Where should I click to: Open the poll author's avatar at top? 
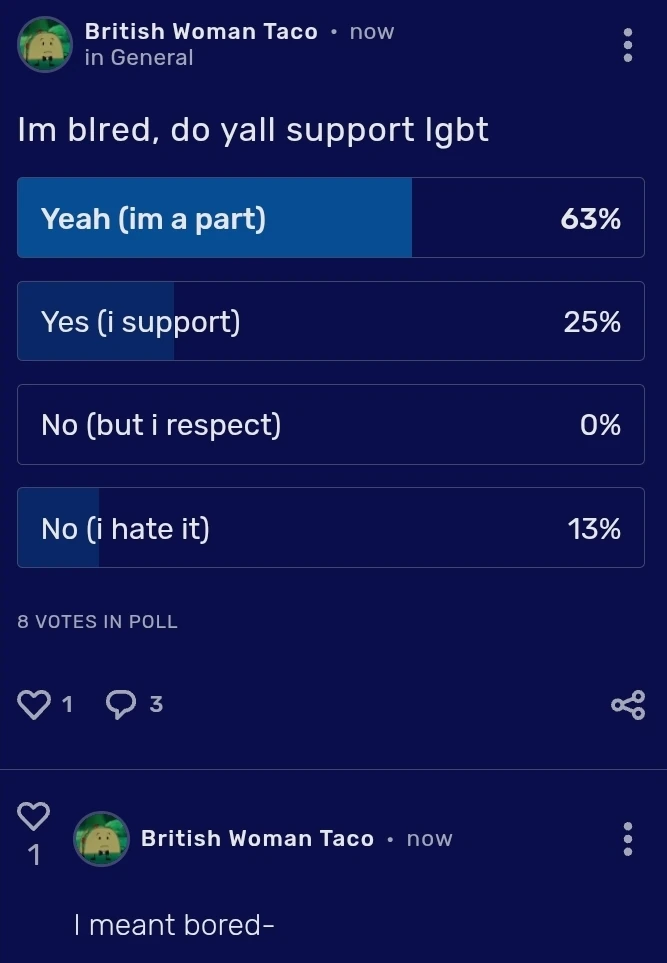coord(45,45)
